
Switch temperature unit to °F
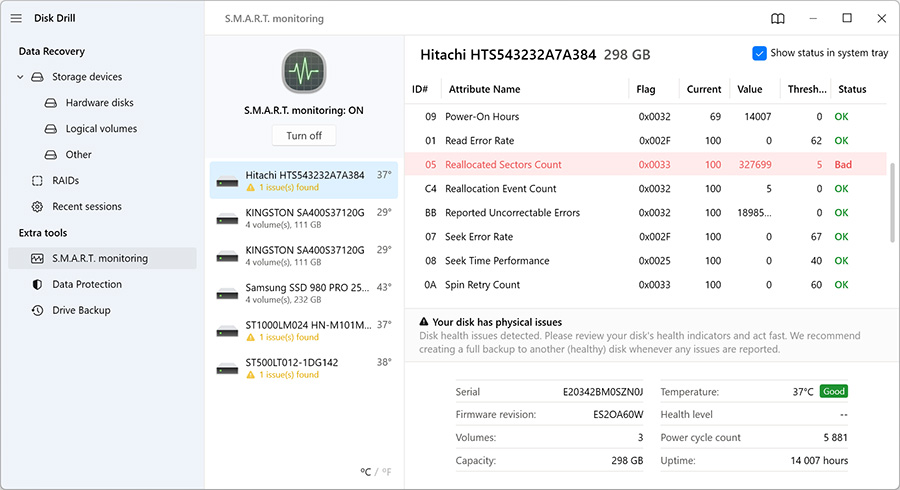pos(386,472)
